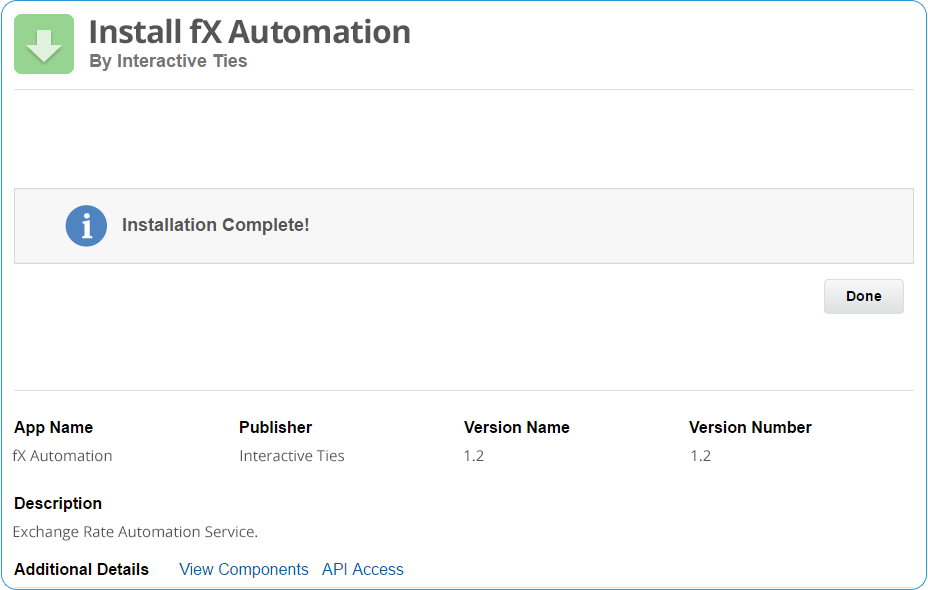Select the Version Number value 1.2
Viewport: 928px width, 590px height.
coord(701,456)
